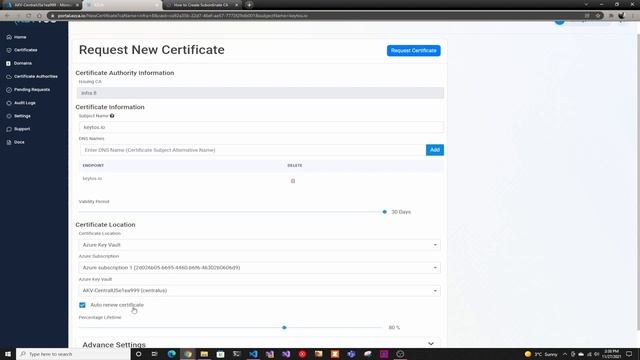Click the Docs icon in sidebar
The width and height of the screenshot is (640, 360).
9,142
